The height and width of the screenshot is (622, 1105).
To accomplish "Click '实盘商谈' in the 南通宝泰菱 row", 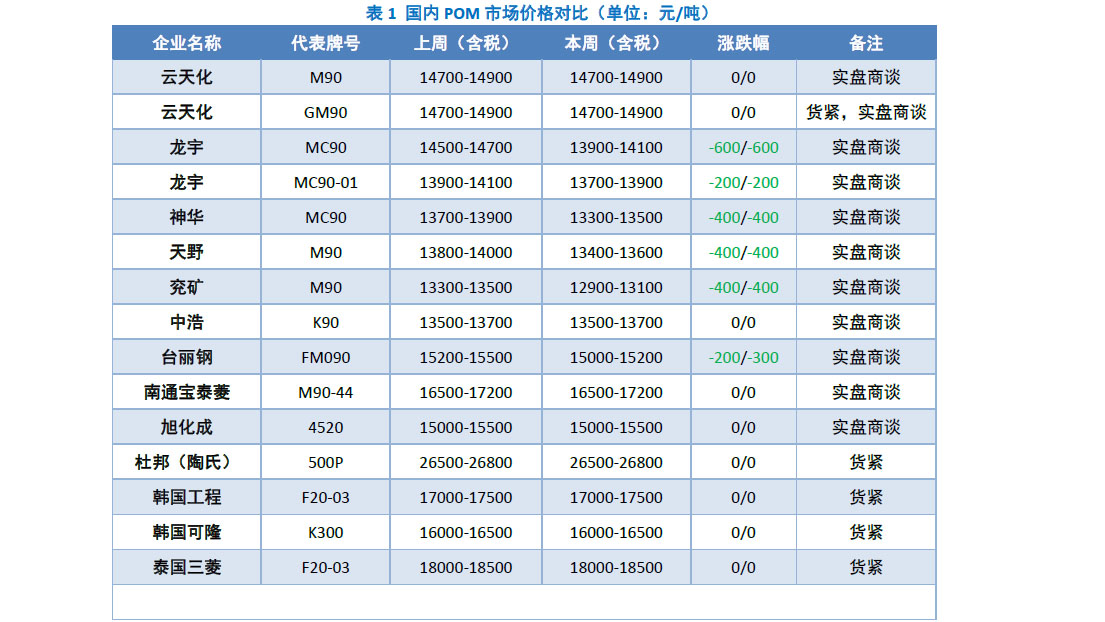I will click(866, 392).
